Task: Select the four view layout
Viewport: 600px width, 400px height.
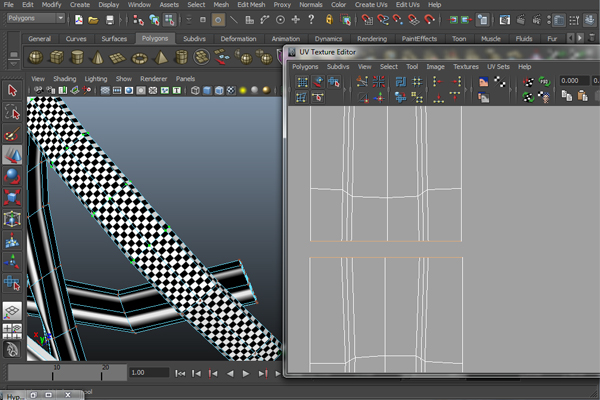Action: pos(12,331)
